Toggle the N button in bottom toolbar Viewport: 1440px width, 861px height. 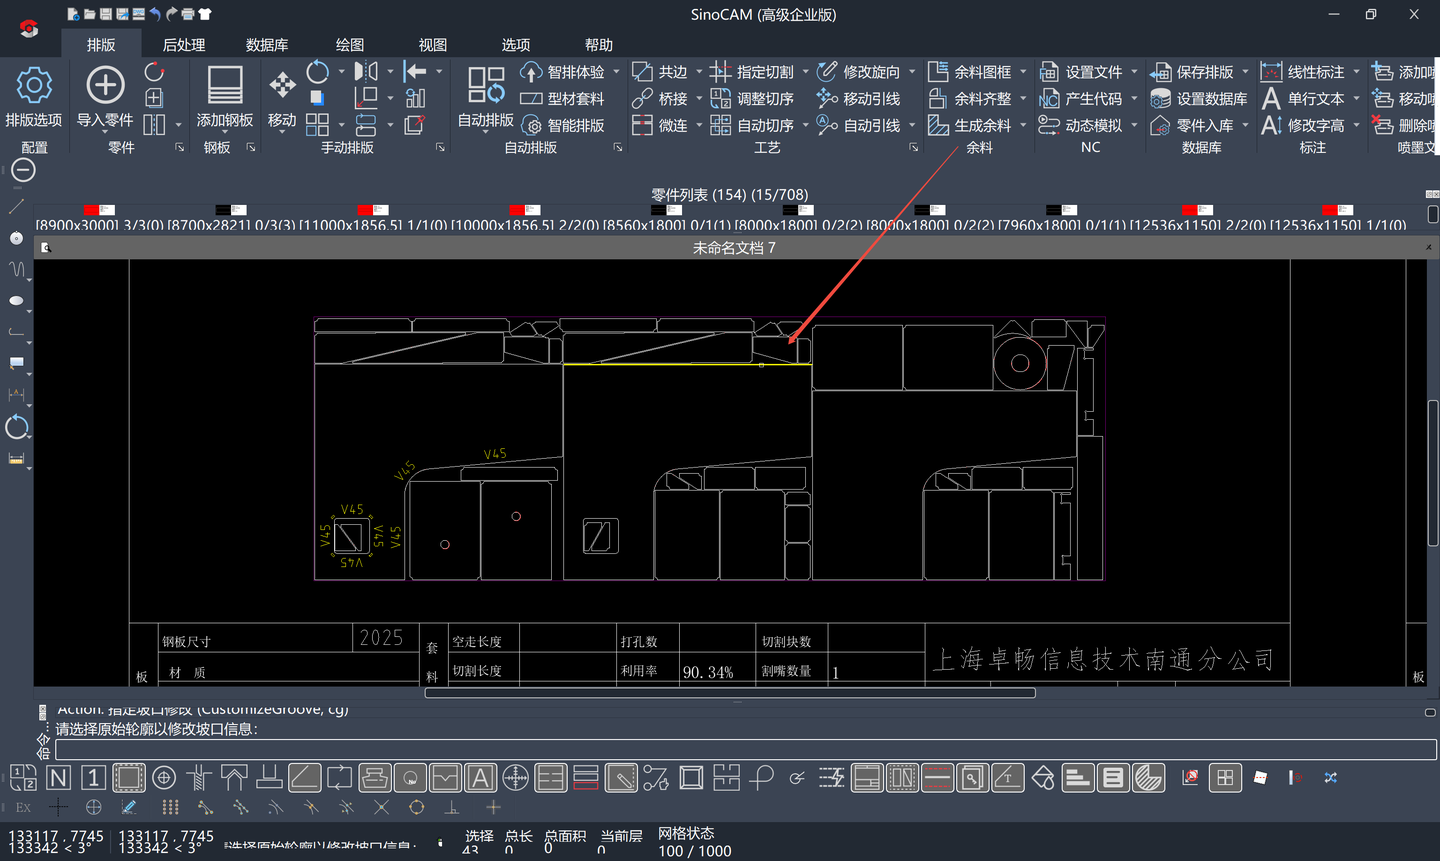point(59,778)
